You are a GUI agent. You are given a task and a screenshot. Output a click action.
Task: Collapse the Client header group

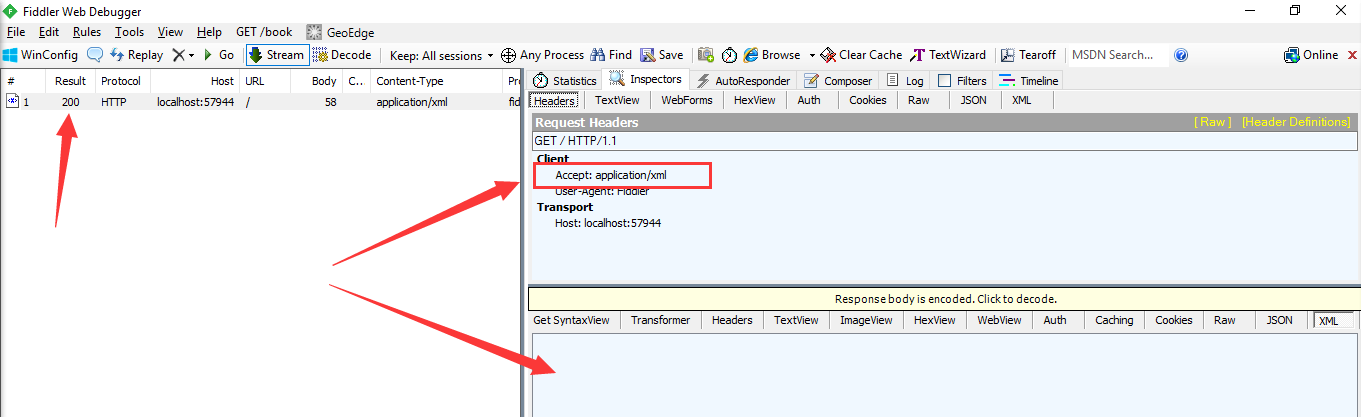pyautogui.click(x=553, y=159)
